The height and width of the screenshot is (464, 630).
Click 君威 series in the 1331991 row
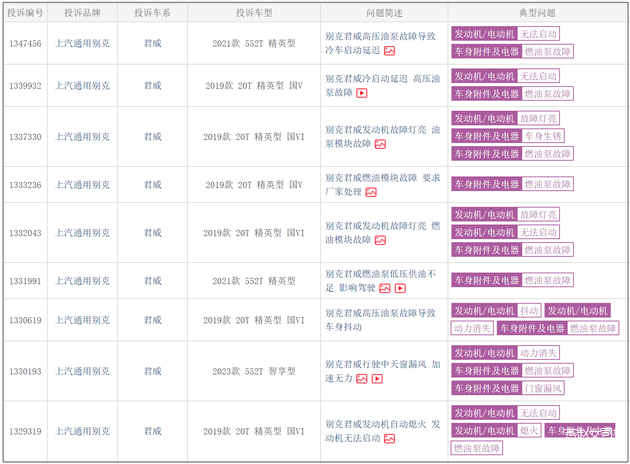point(152,281)
